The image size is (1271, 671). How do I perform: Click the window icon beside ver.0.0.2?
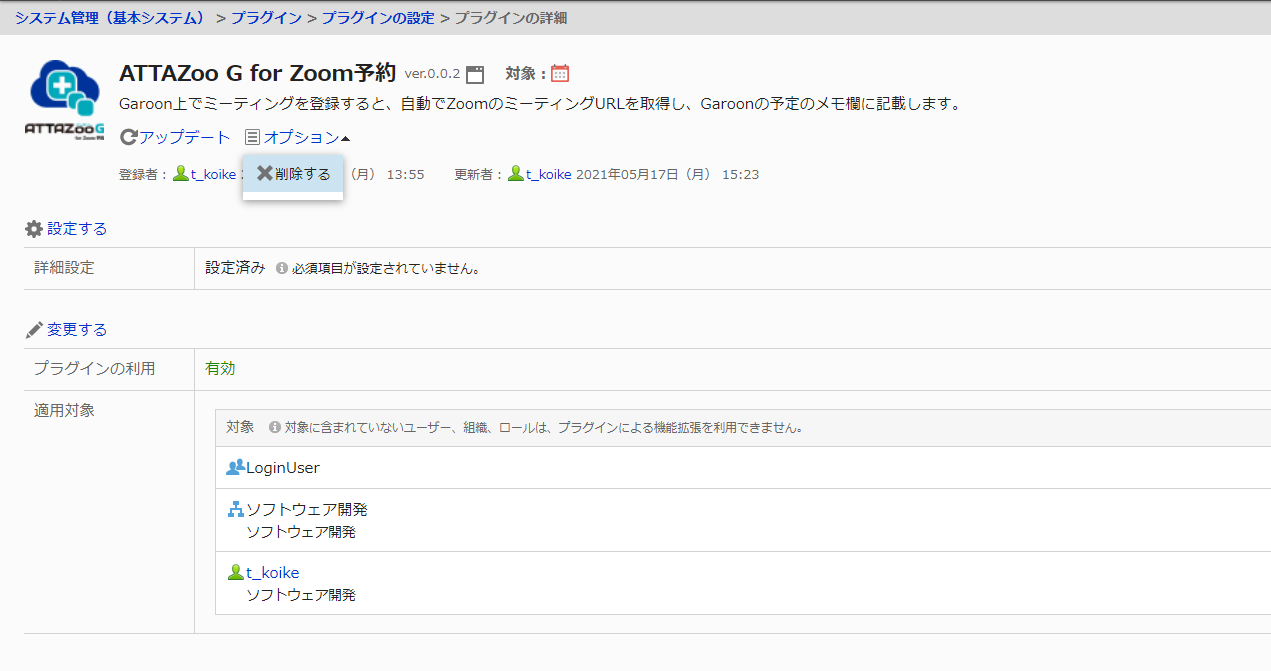pos(475,74)
